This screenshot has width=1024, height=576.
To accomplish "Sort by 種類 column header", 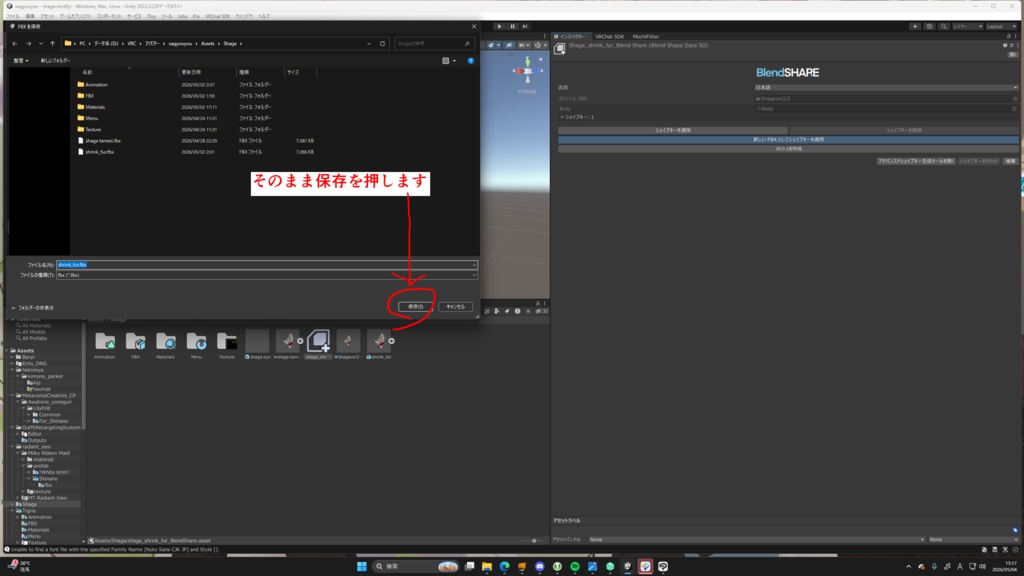I will coord(244,72).
